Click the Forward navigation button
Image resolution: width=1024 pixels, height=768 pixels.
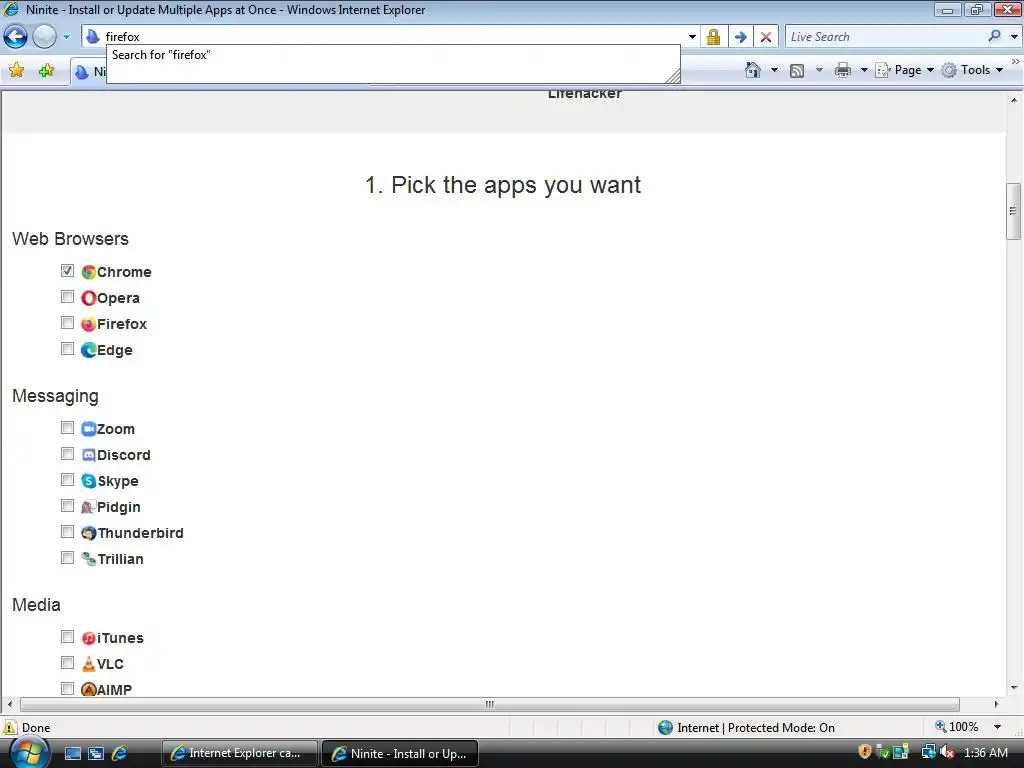44,37
